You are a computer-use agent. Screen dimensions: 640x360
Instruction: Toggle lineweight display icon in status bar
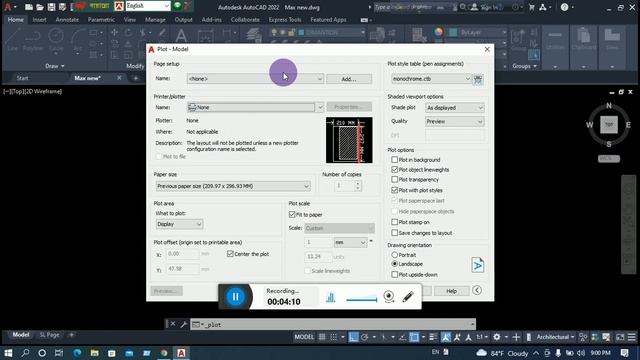[433, 337]
